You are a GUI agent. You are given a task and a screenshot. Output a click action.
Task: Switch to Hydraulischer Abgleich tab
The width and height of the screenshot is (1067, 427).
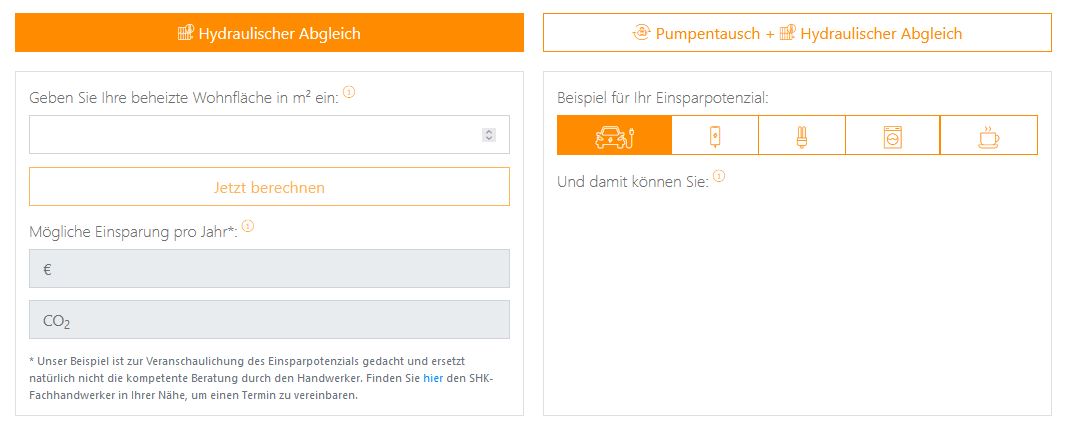269,33
